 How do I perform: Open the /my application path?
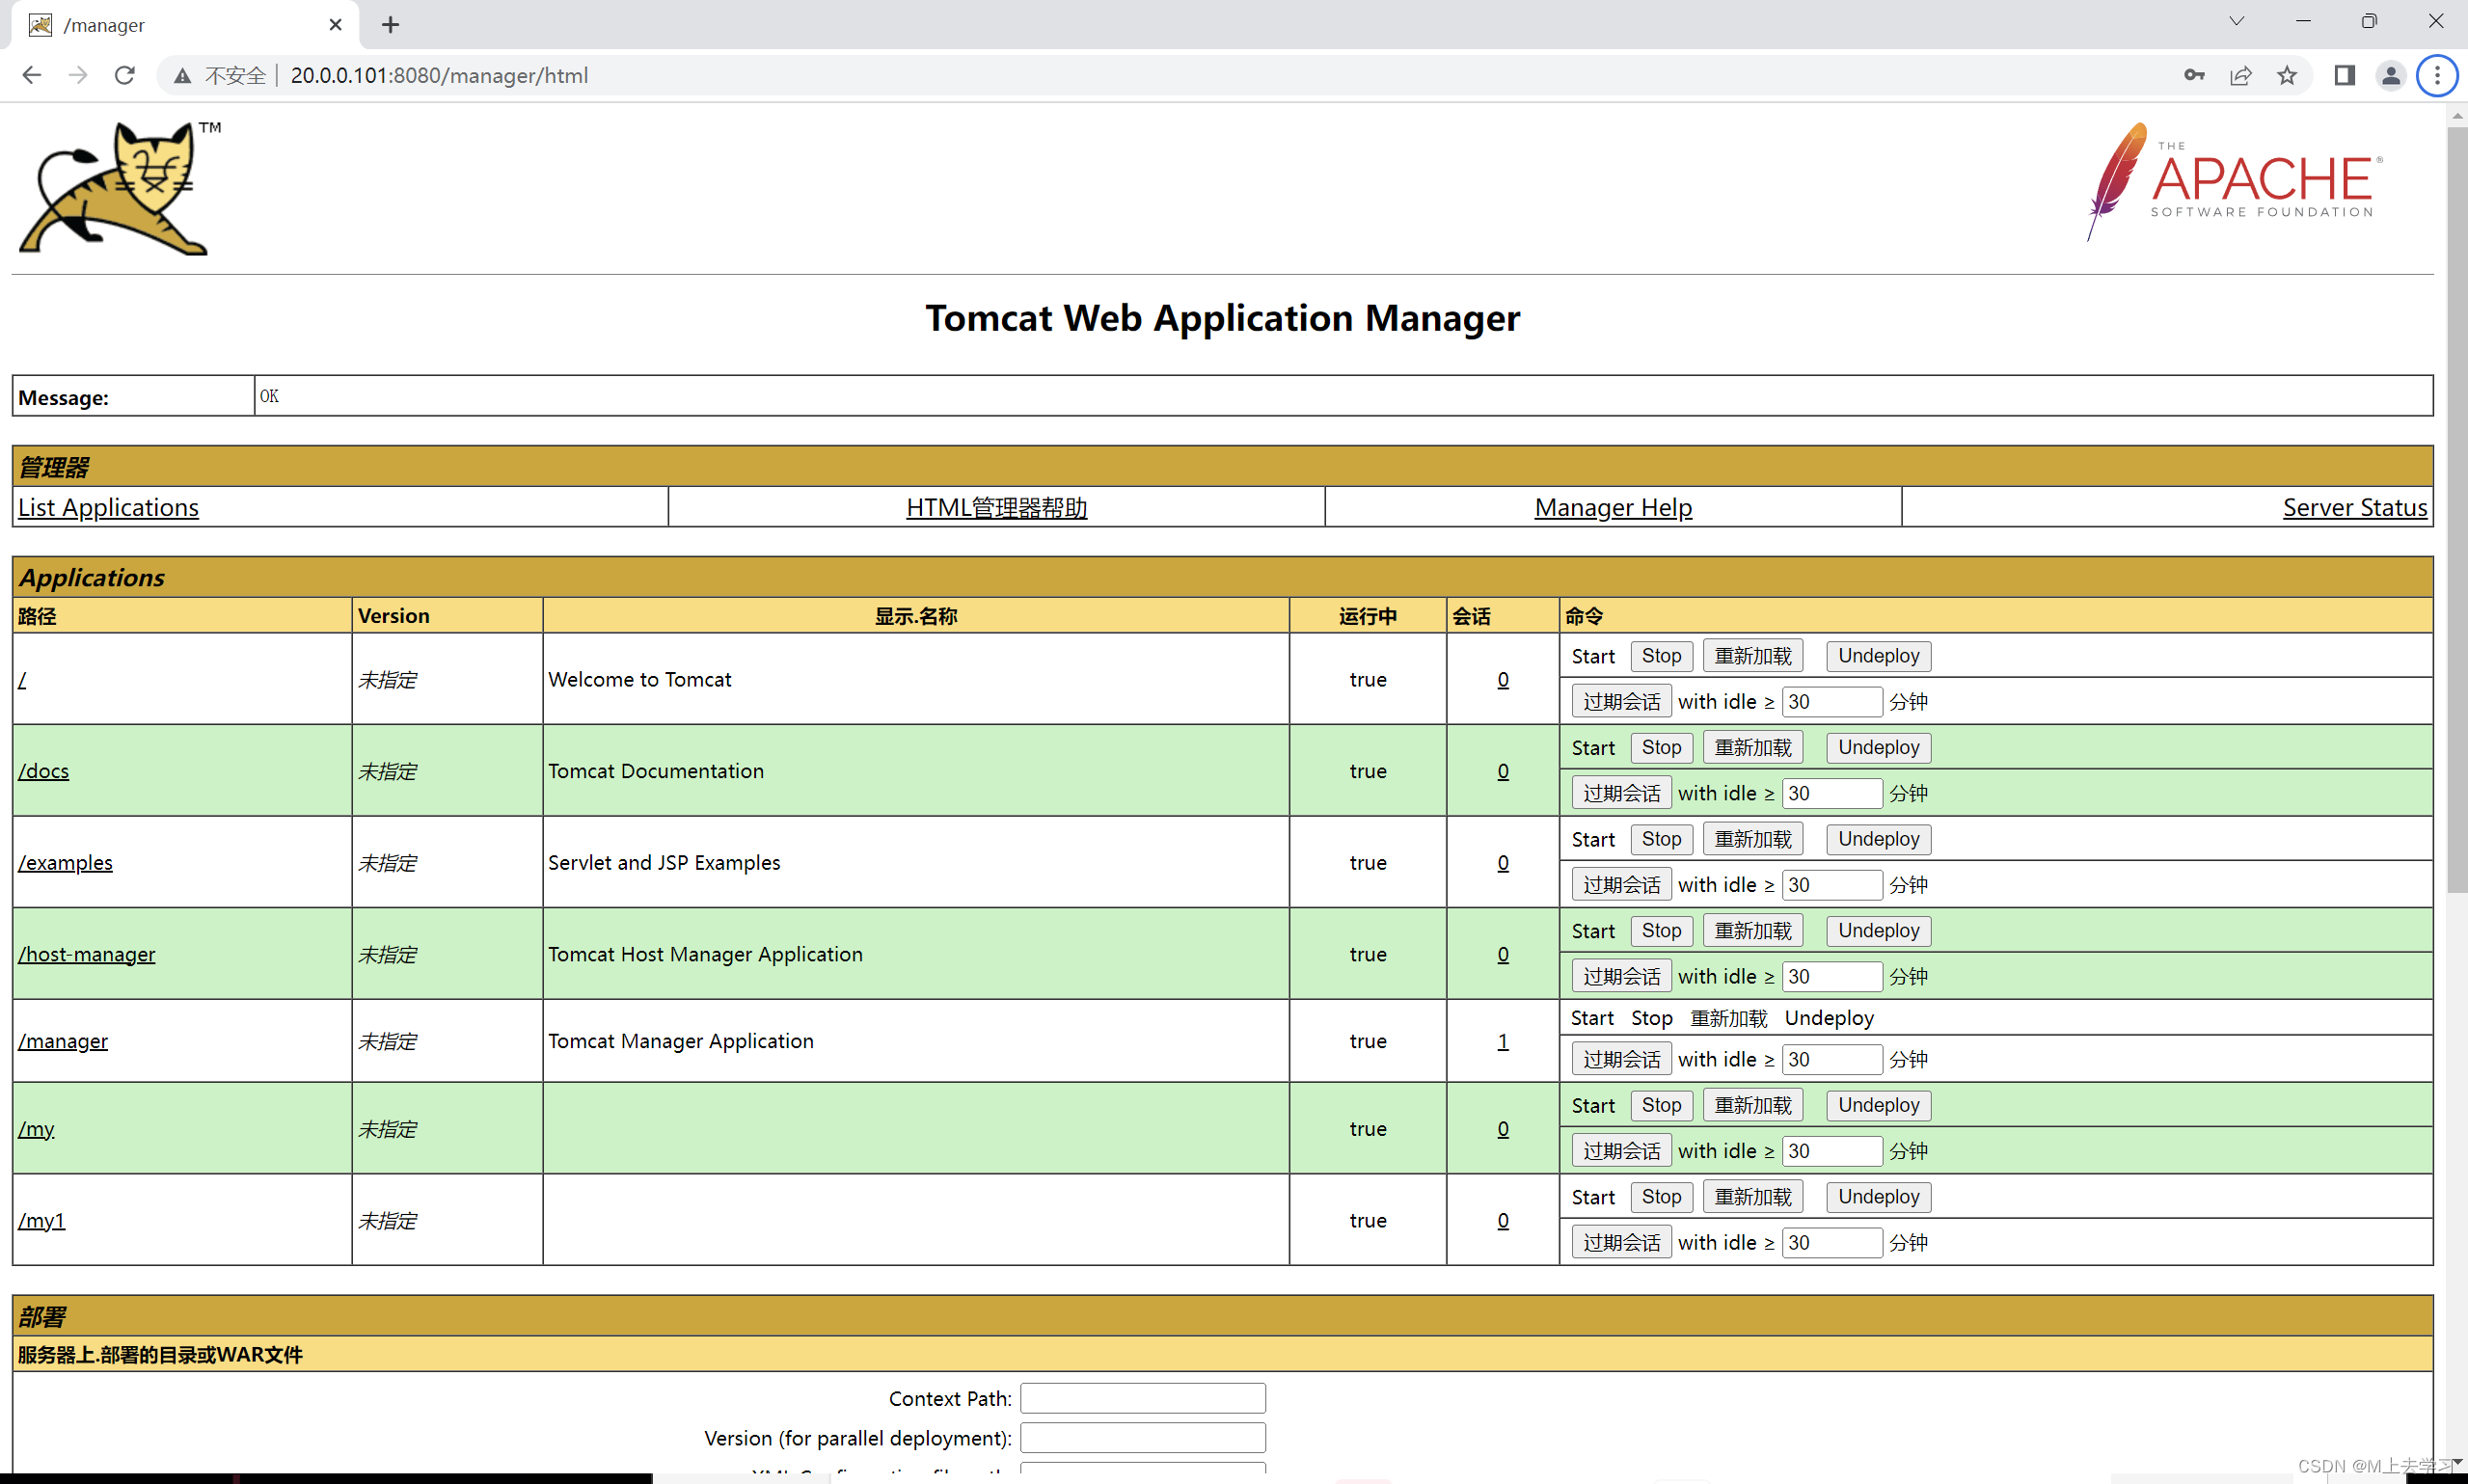click(36, 1129)
